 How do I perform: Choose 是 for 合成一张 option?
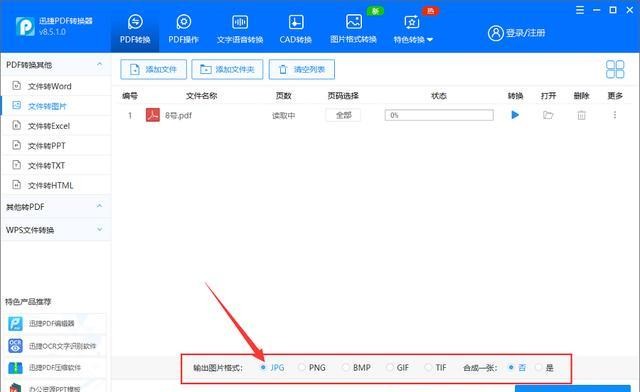pyautogui.click(x=539, y=368)
